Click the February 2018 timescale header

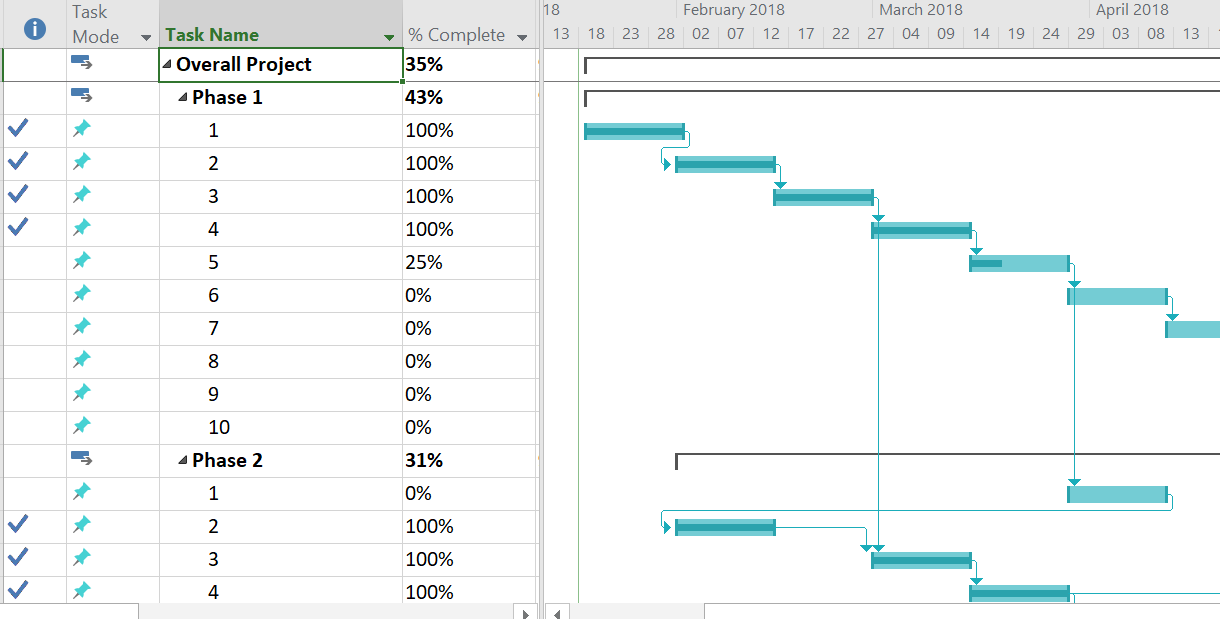733,10
